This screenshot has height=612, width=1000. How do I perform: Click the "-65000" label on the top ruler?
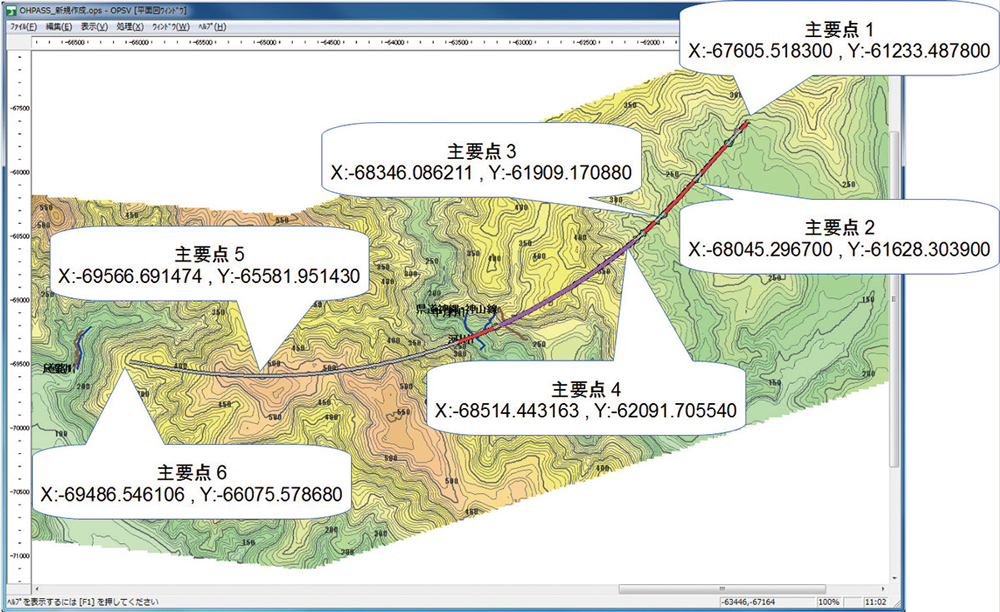point(267,43)
